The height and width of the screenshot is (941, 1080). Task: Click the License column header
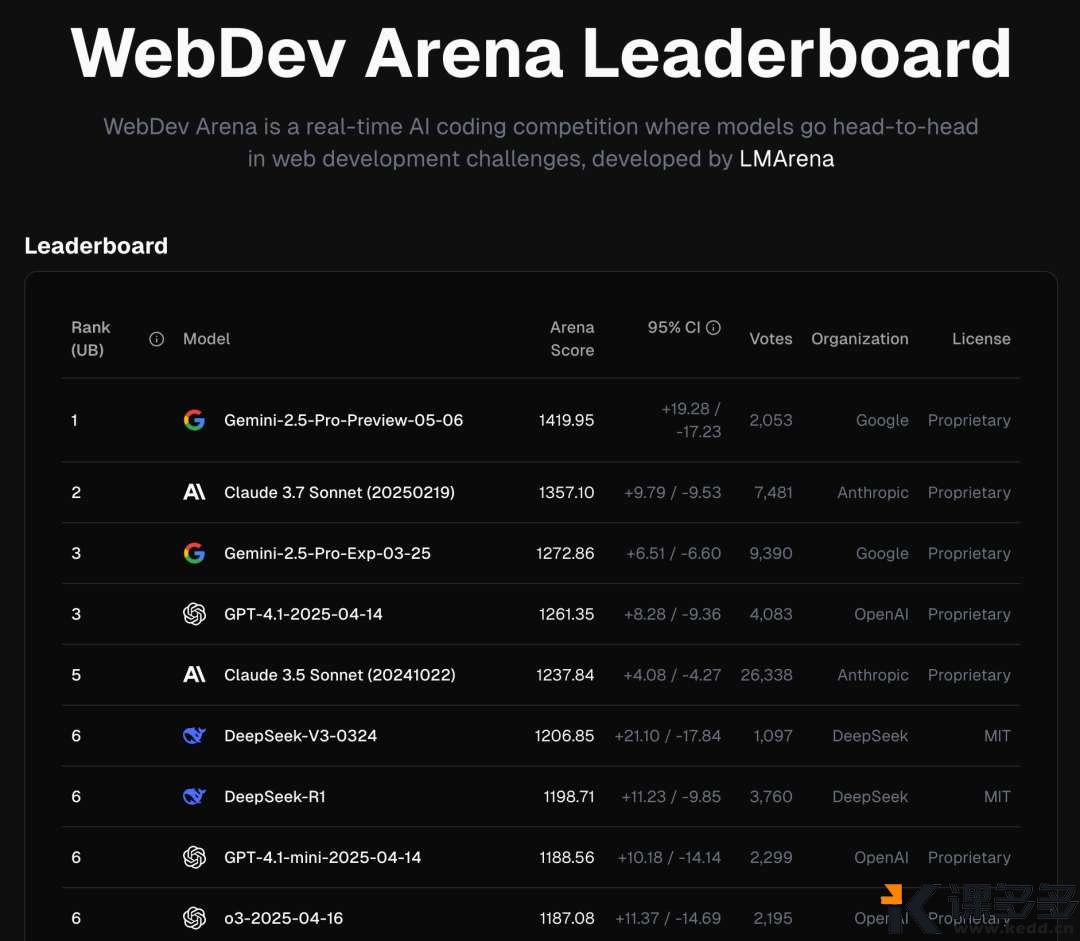[x=982, y=339]
